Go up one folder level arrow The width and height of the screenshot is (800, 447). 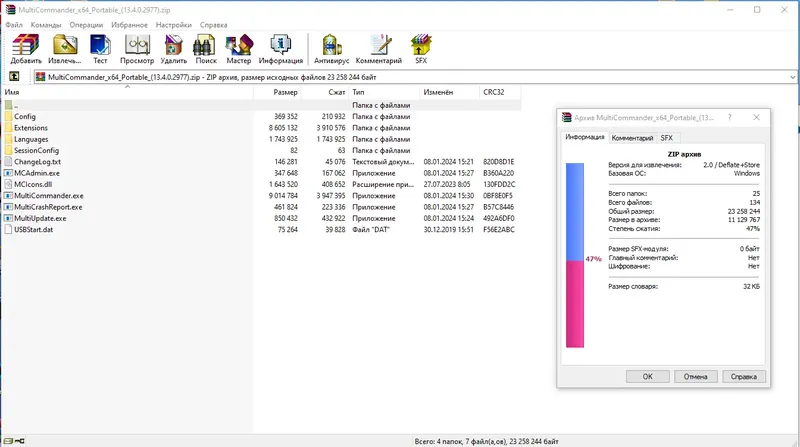point(14,77)
